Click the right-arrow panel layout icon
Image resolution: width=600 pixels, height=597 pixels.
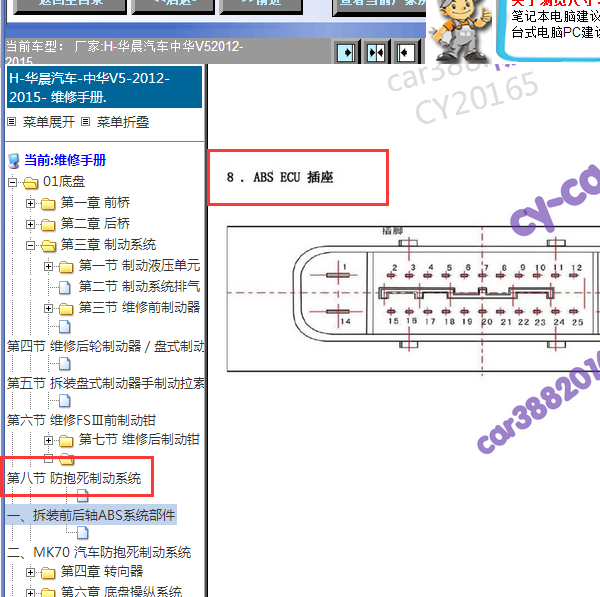pos(346,52)
